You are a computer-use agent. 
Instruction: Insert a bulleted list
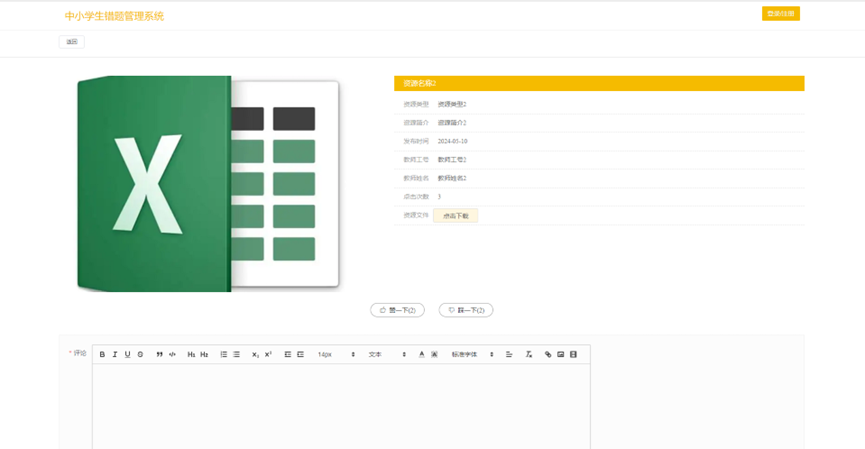click(236, 354)
